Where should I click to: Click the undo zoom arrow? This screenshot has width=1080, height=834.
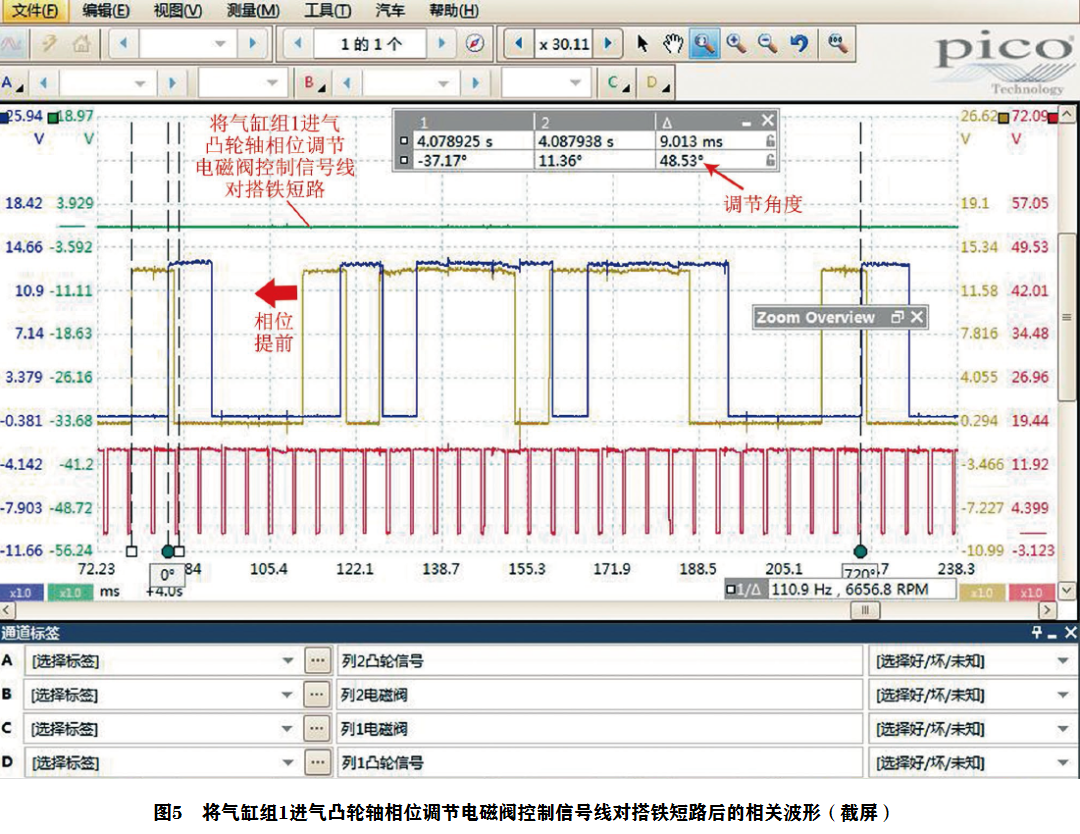pos(799,43)
